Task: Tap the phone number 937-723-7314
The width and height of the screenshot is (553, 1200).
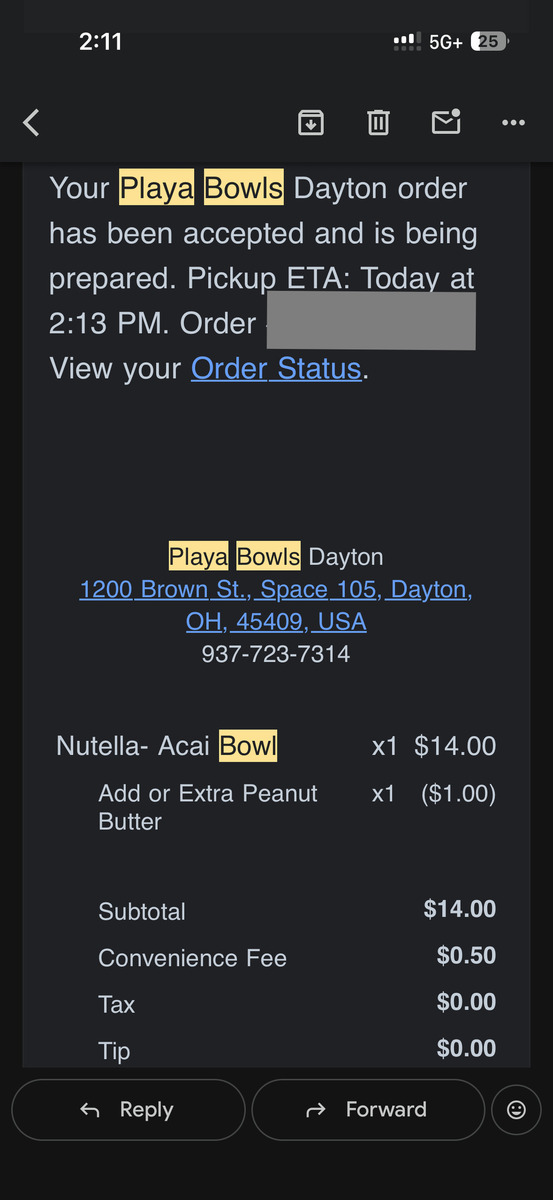Action: pos(276,655)
